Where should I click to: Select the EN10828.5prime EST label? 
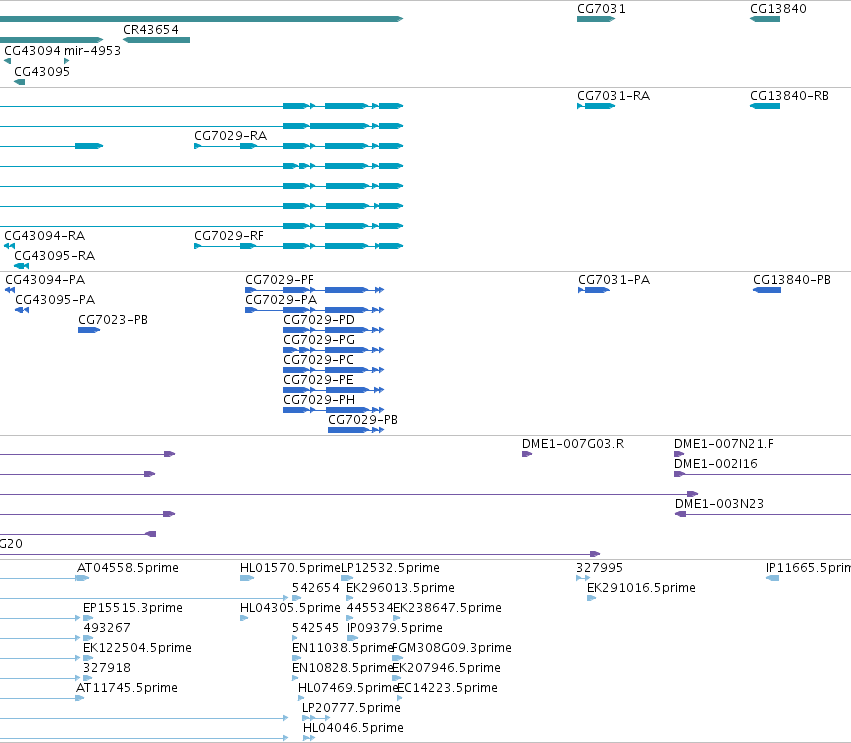[342, 668]
